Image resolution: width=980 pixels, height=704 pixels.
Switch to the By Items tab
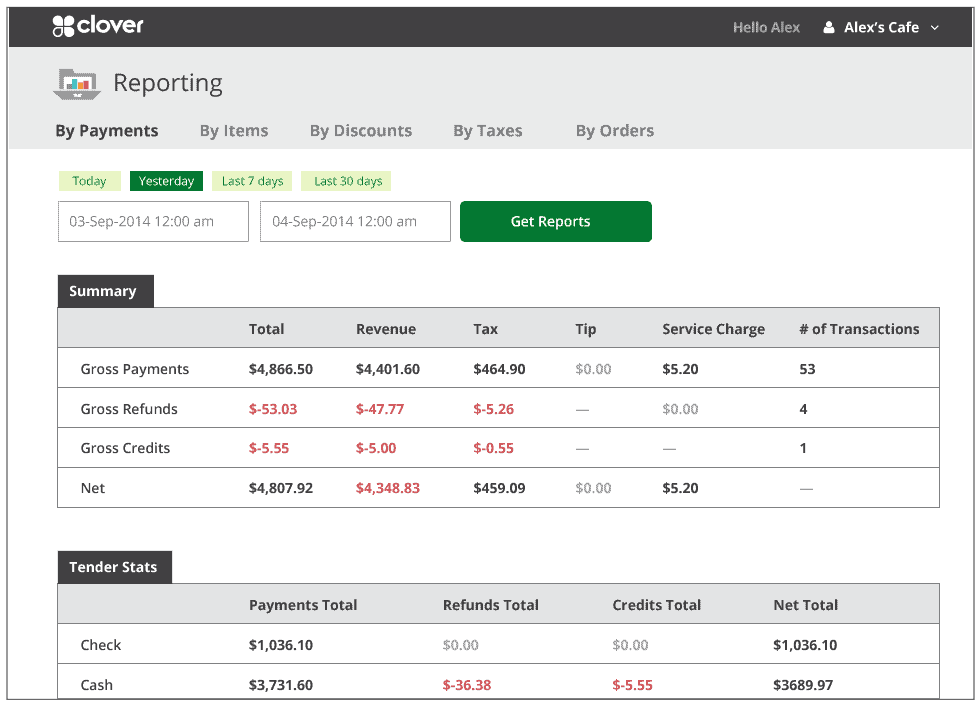[233, 130]
